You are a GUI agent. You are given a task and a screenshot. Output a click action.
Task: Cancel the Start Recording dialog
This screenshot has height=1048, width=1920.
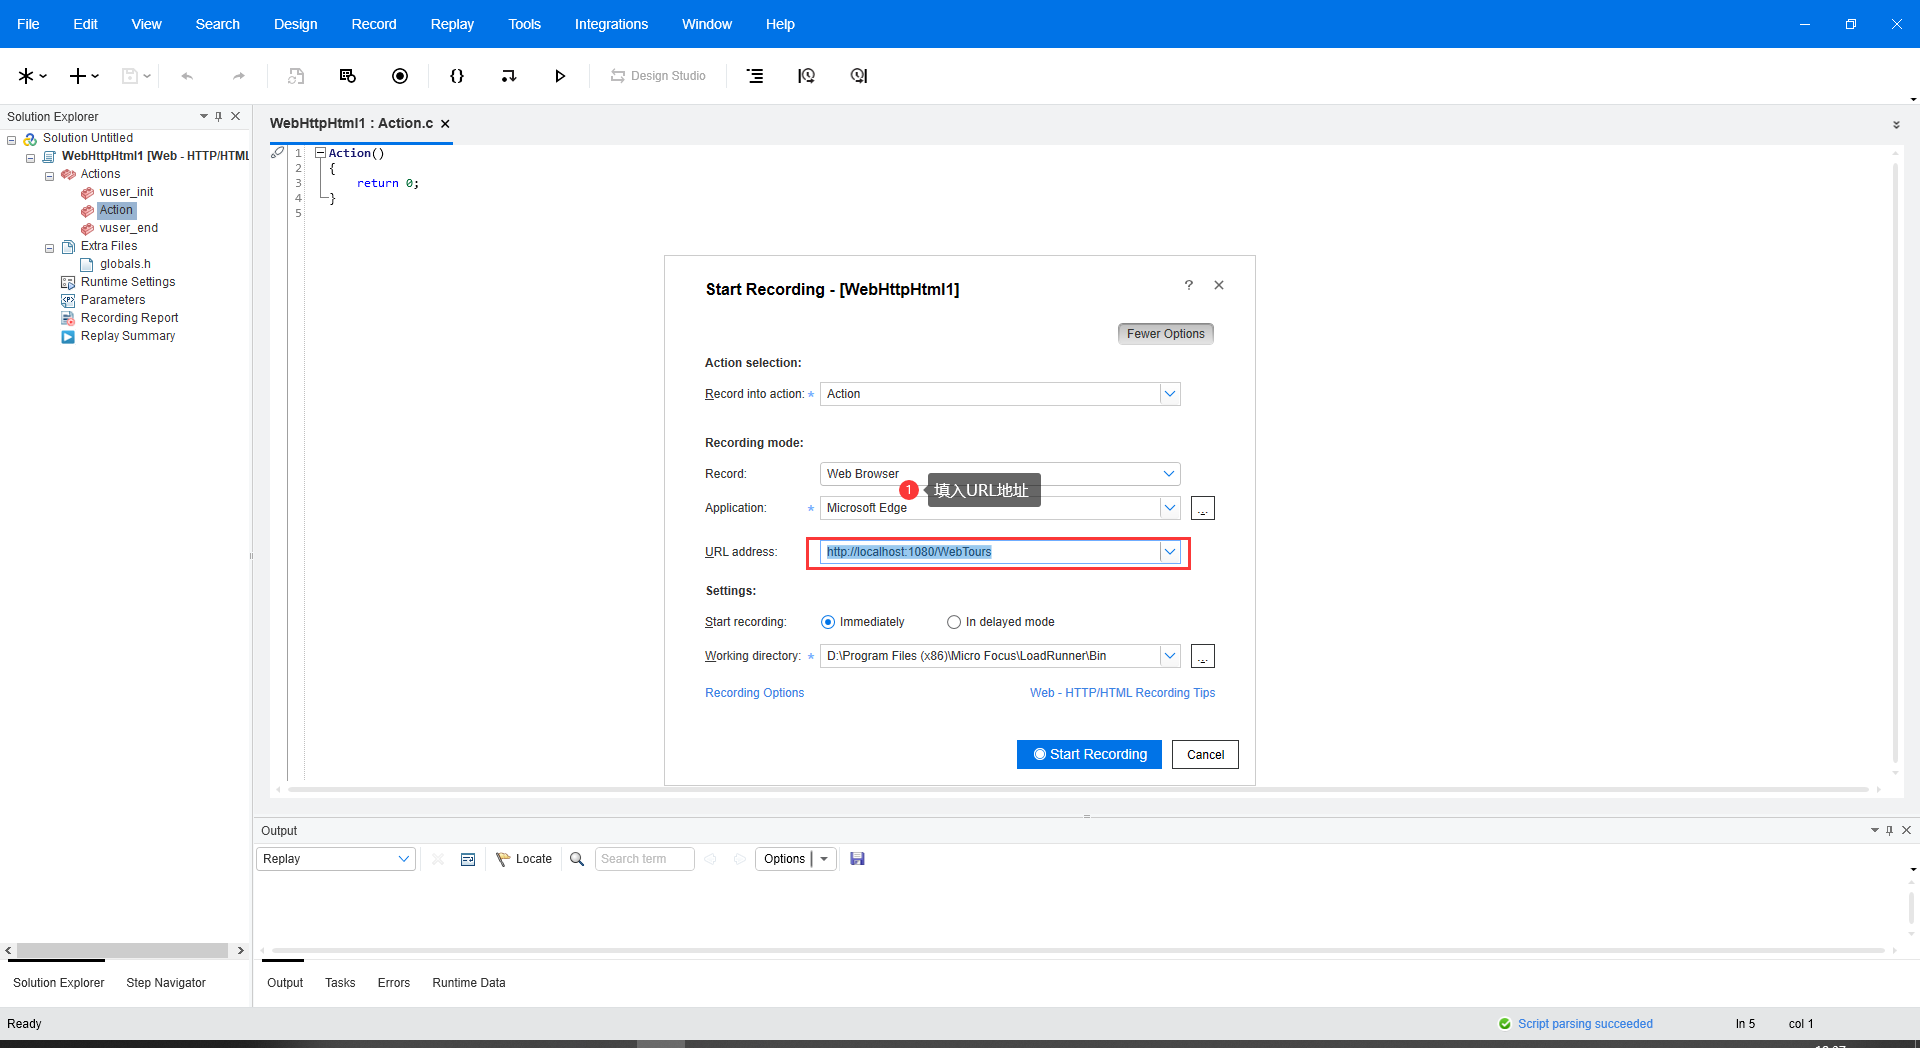[x=1205, y=755]
